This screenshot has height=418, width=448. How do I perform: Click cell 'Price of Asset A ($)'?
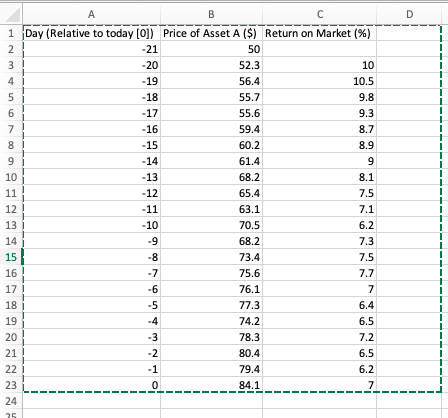coord(211,33)
